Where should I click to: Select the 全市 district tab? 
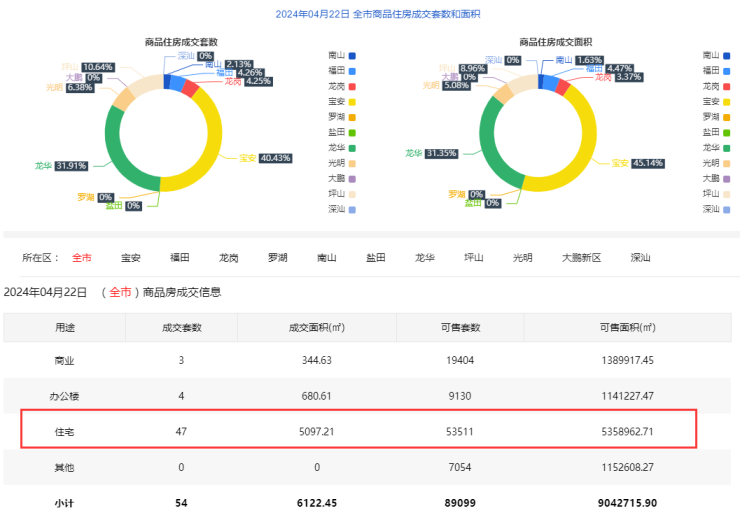(x=82, y=257)
